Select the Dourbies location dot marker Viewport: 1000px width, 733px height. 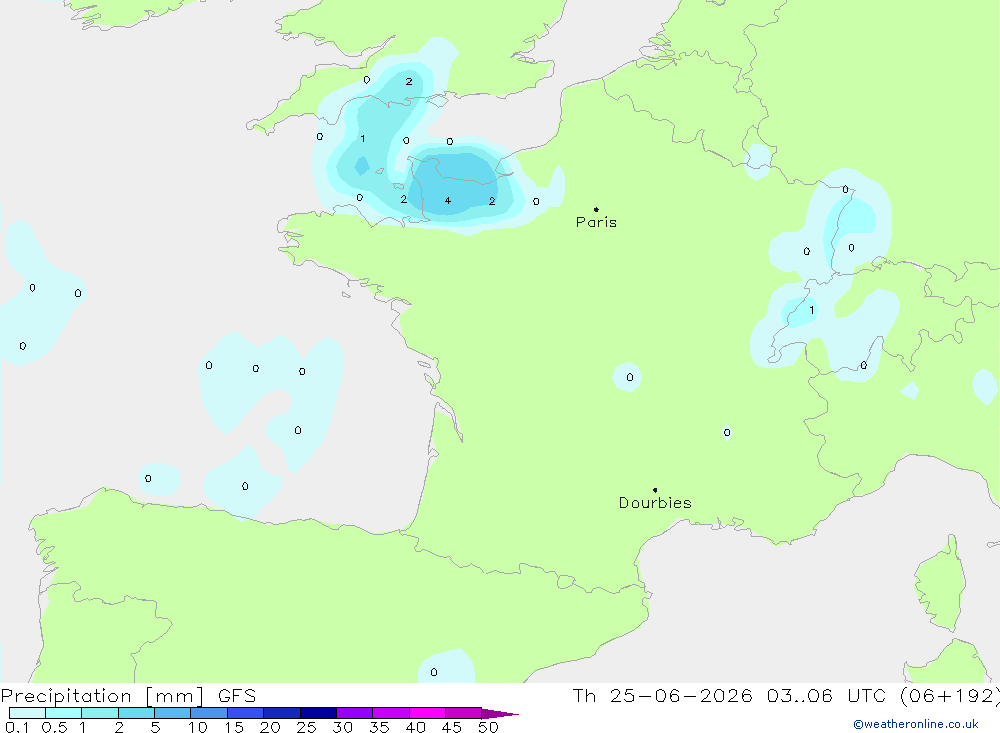pos(655,490)
